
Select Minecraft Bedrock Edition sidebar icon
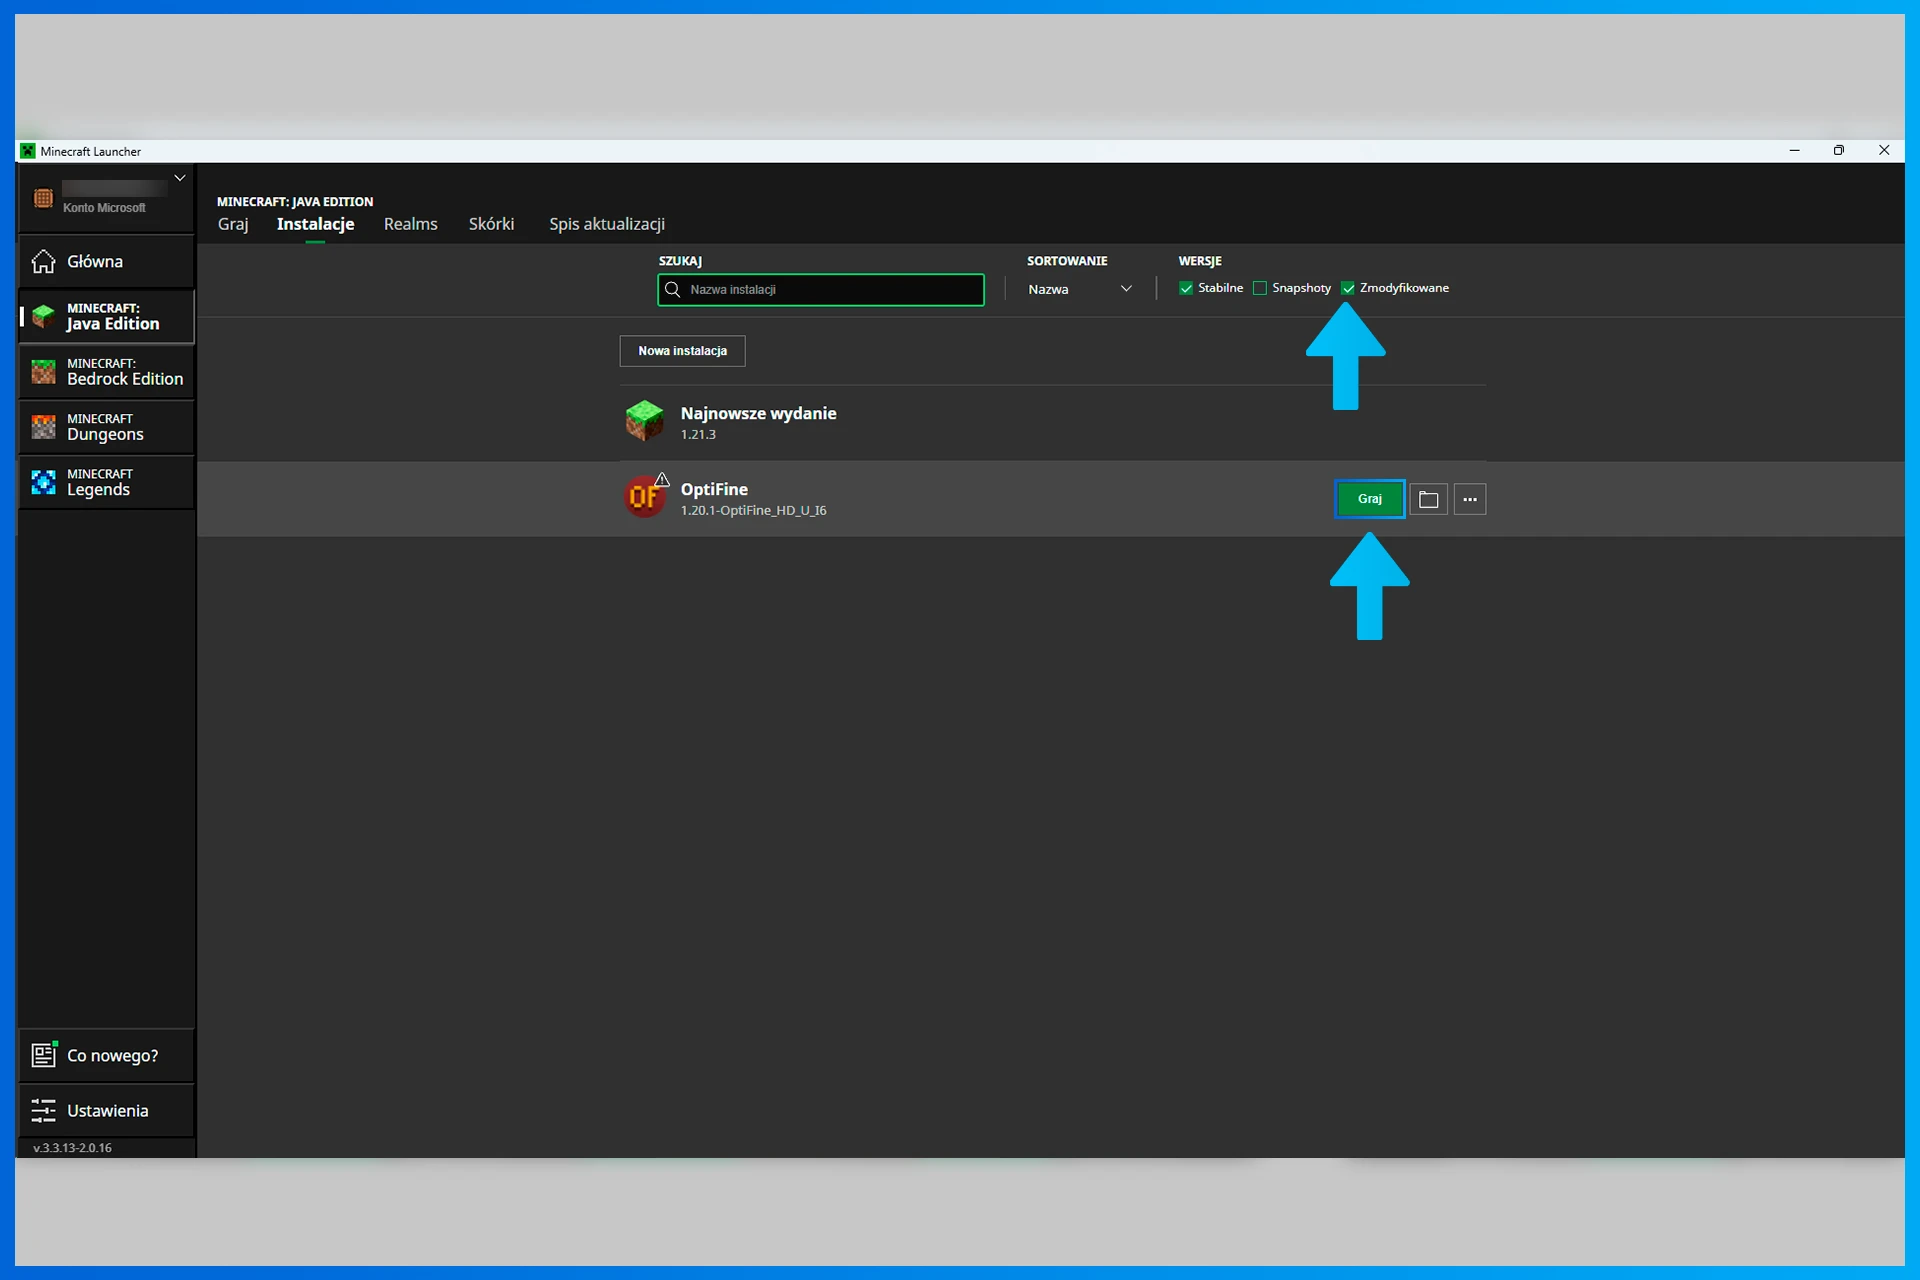pos(43,372)
